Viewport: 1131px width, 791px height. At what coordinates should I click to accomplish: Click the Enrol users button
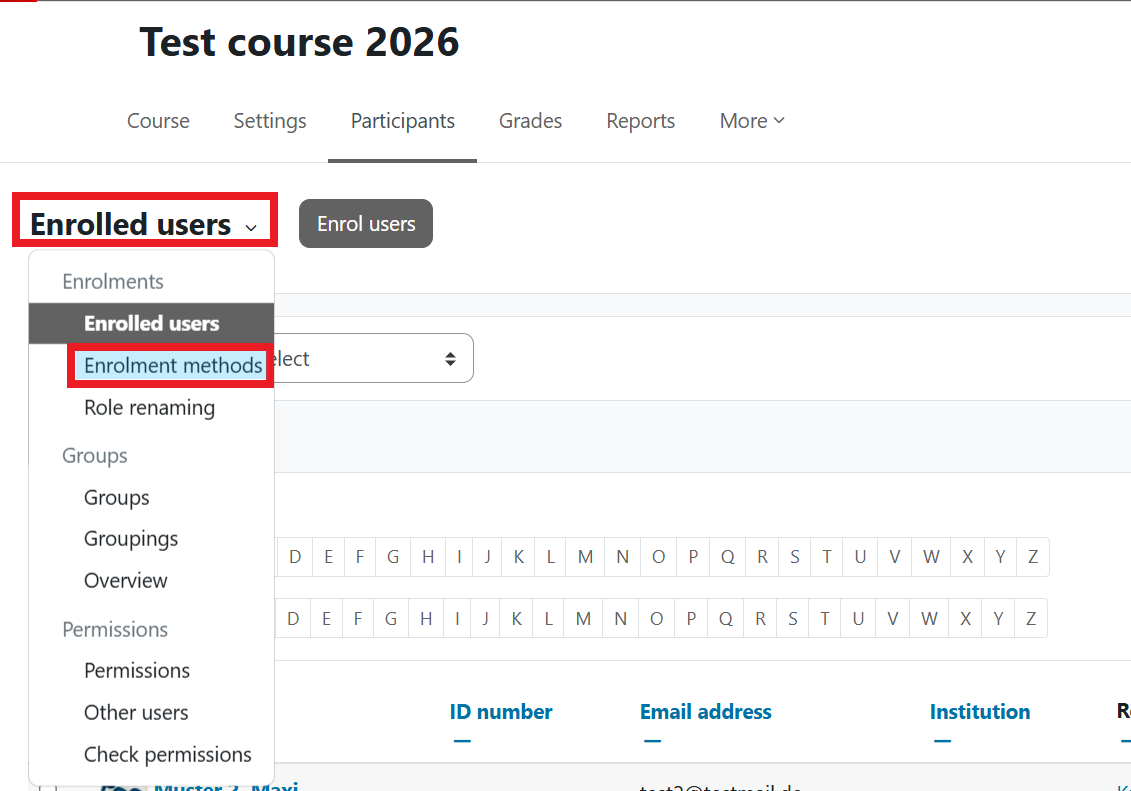pyautogui.click(x=365, y=223)
